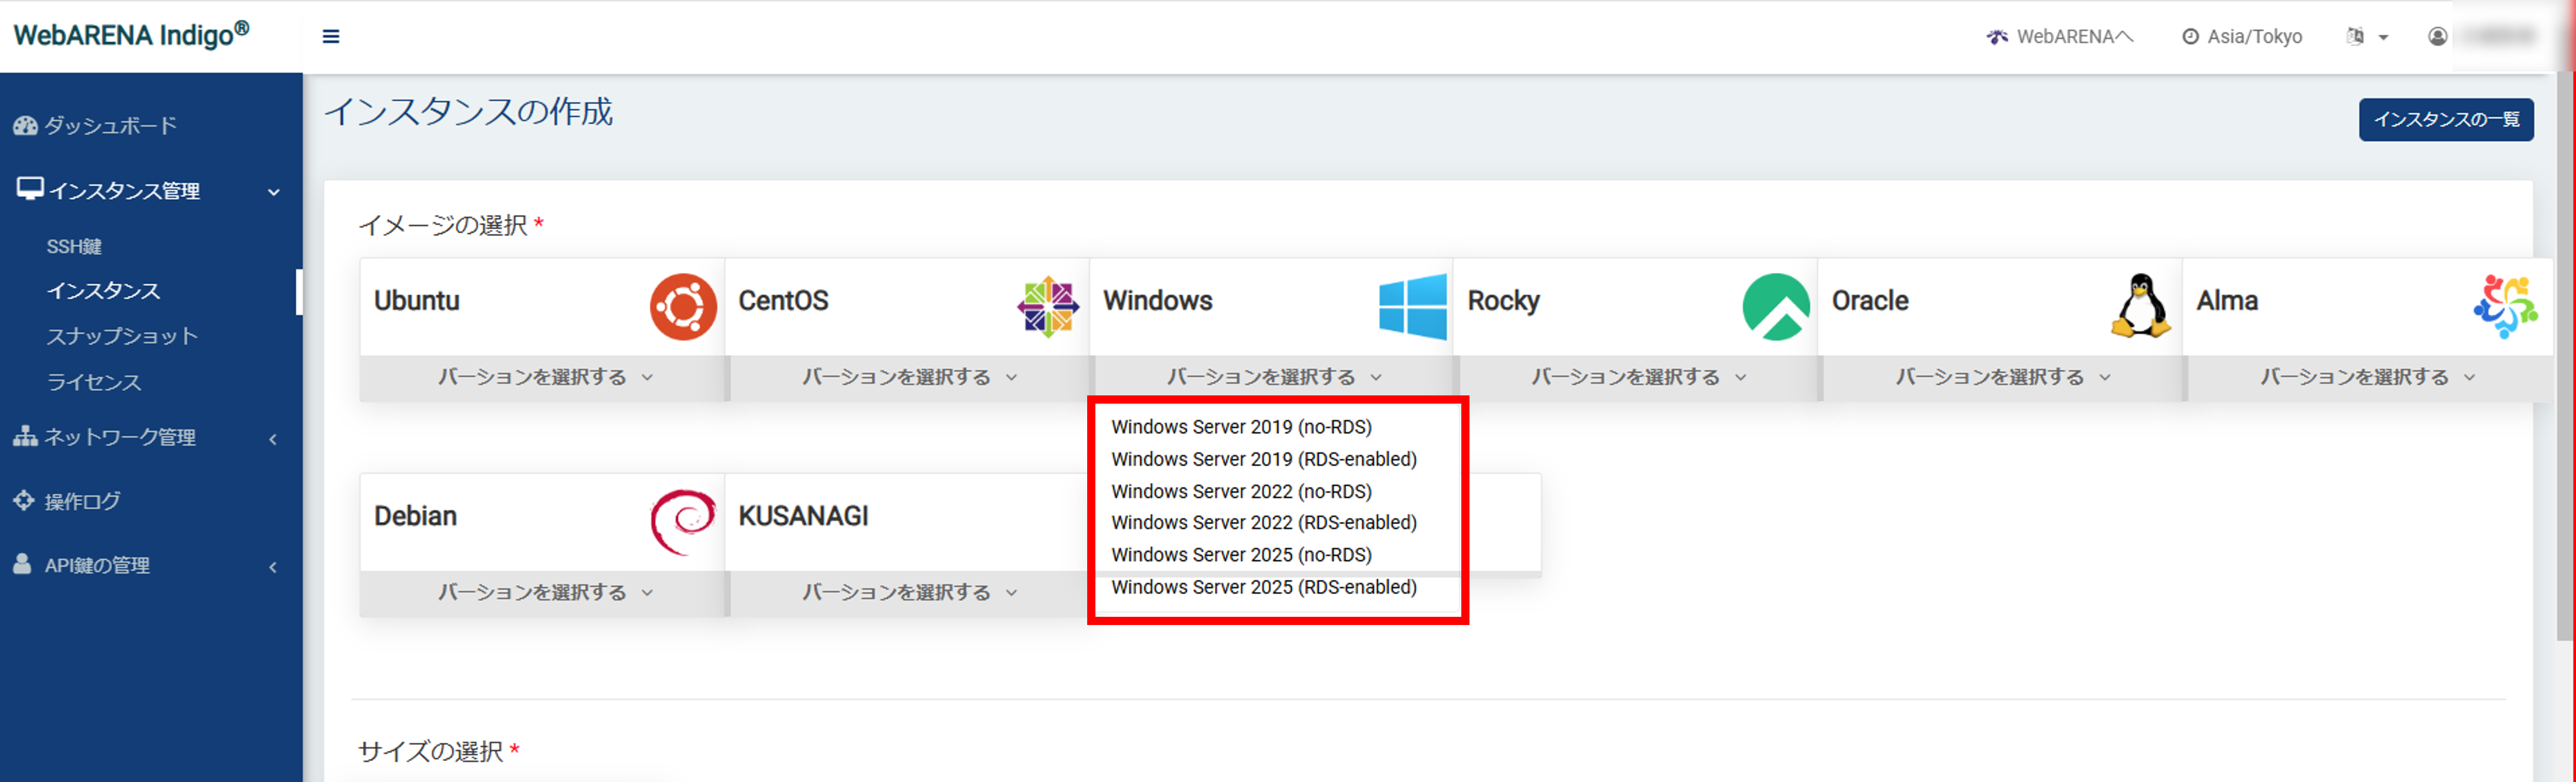Open the SSH鍵 sidebar item
The width and height of the screenshot is (2576, 782).
click(74, 246)
